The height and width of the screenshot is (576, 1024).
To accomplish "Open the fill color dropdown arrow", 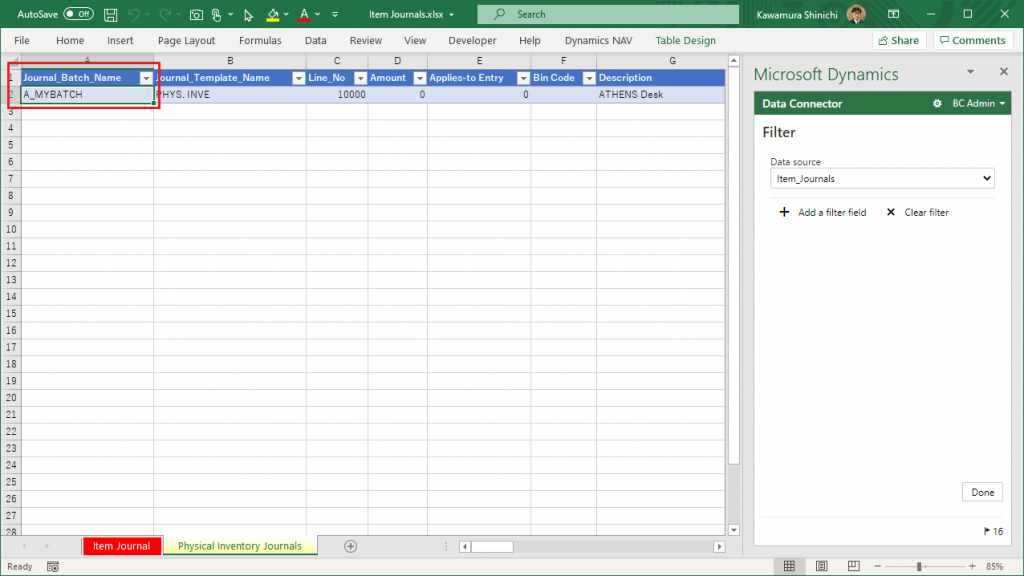I will 286,14.
